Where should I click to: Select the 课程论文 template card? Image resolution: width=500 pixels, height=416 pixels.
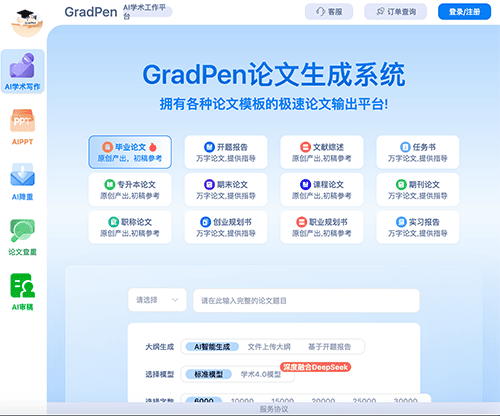(322, 189)
